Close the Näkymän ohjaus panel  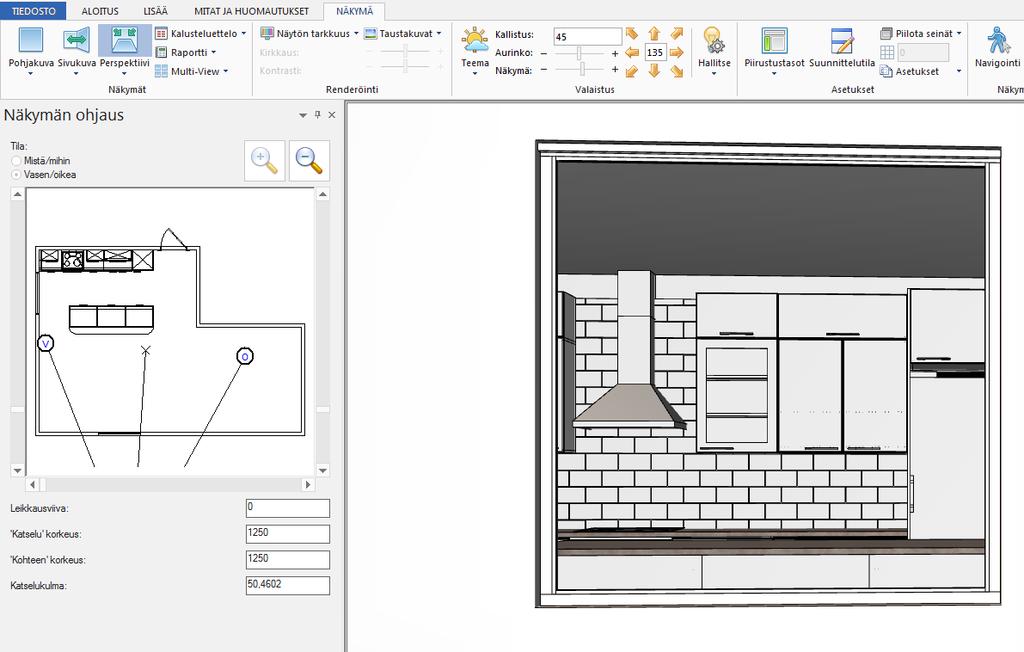[x=332, y=115]
